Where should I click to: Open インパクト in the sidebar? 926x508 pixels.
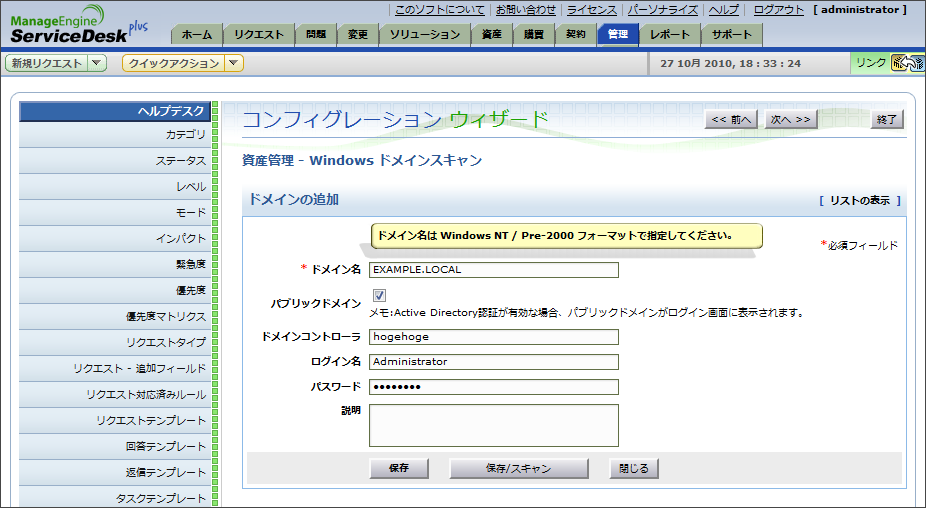point(115,239)
